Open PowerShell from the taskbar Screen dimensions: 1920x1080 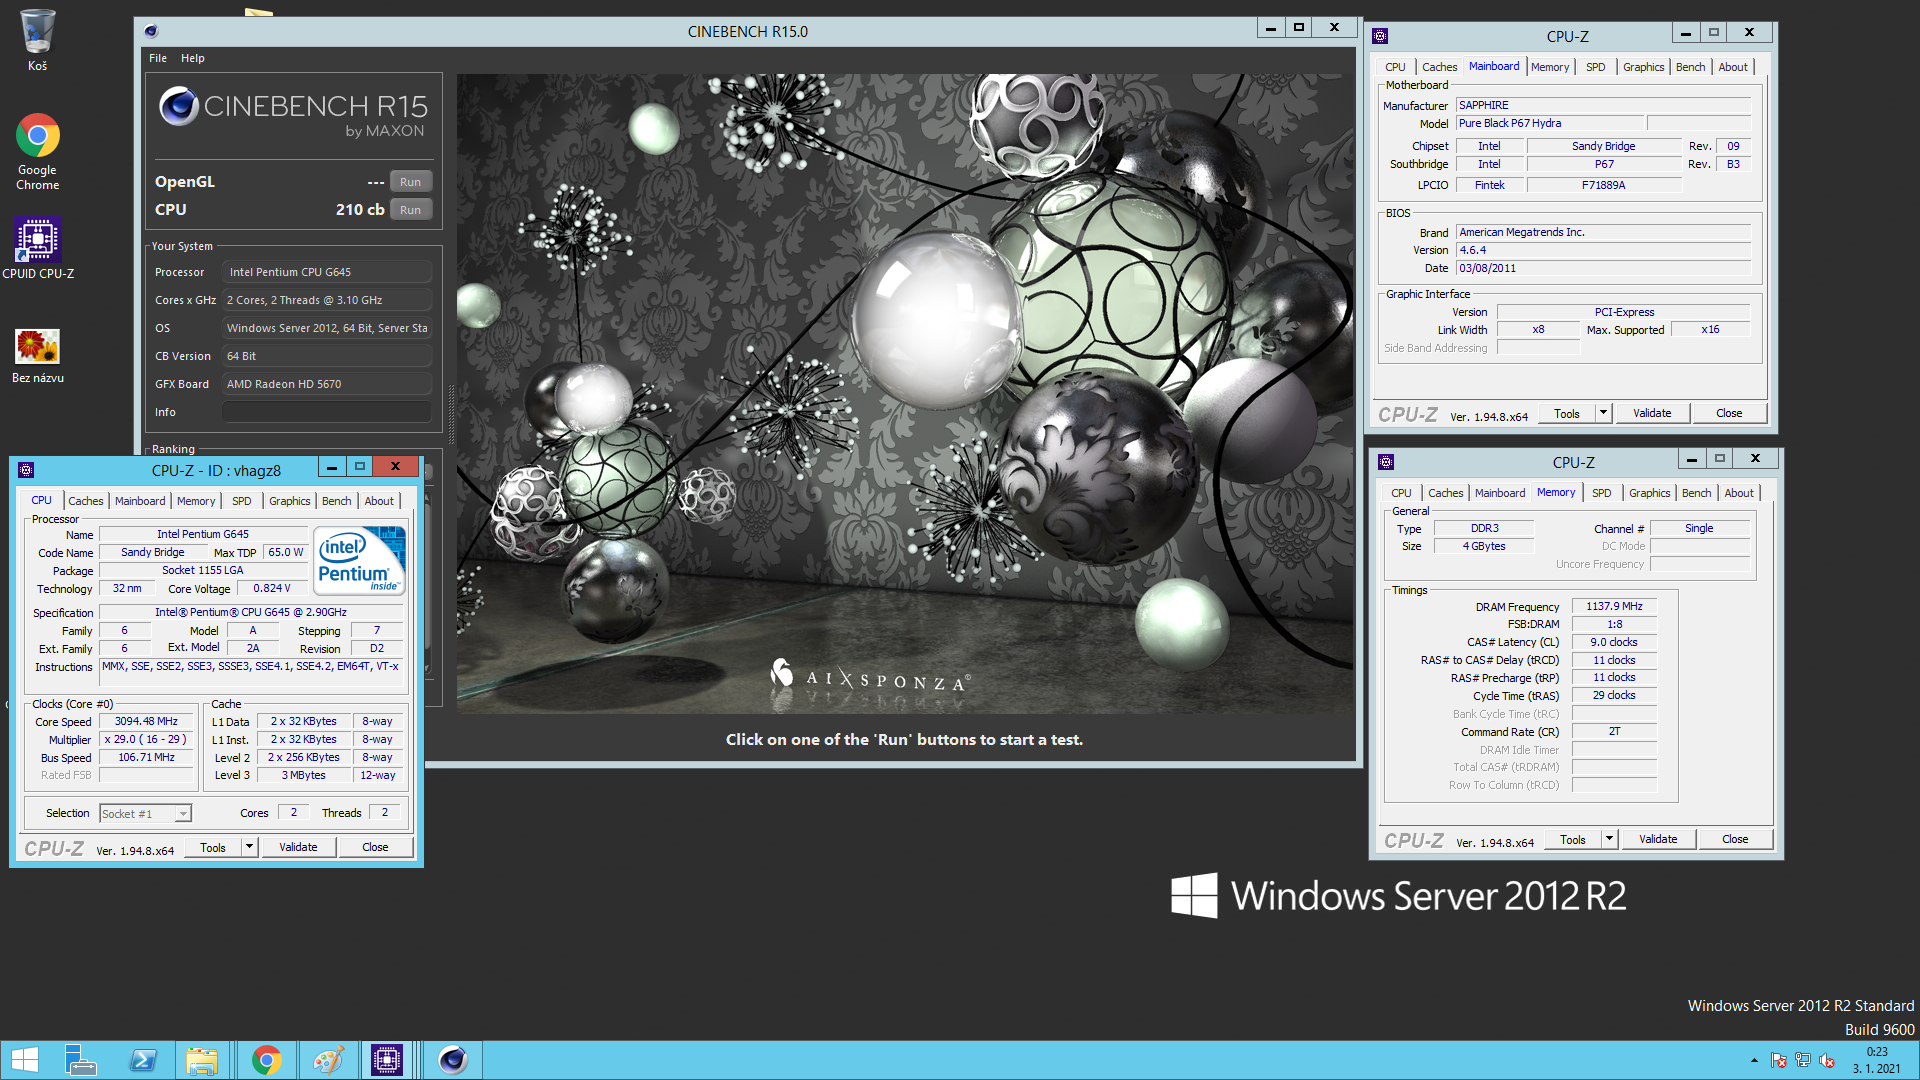coord(142,1060)
